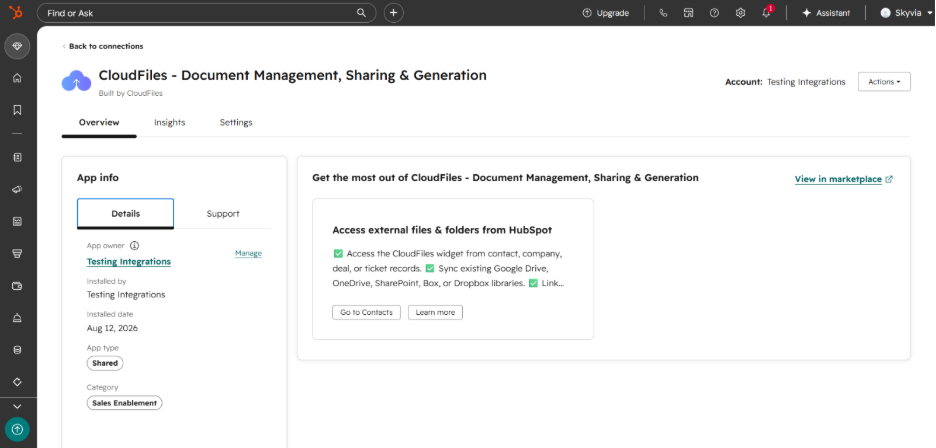Open Marketing megaphone sidebar icon
Image resolution: width=936 pixels, height=448 pixels.
click(17, 189)
